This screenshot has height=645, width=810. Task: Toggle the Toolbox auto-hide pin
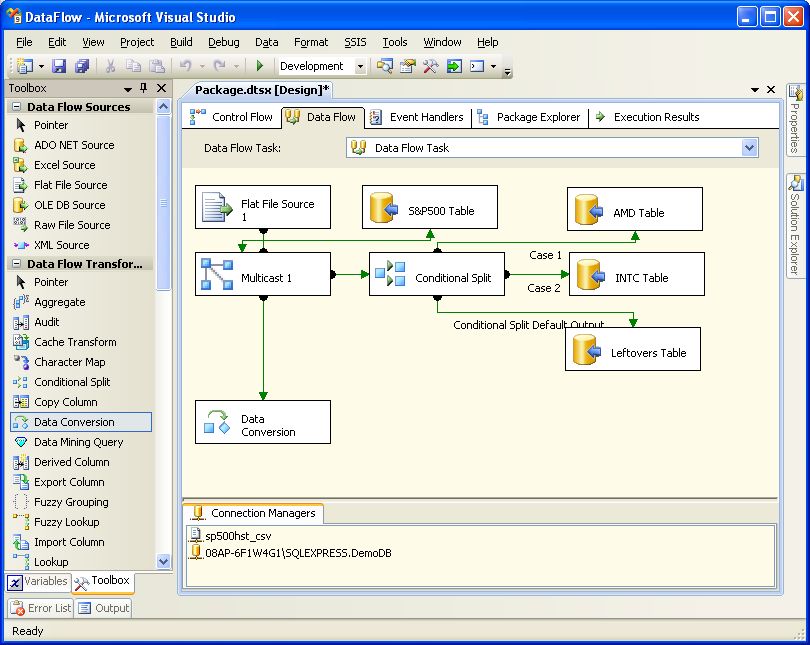click(144, 88)
